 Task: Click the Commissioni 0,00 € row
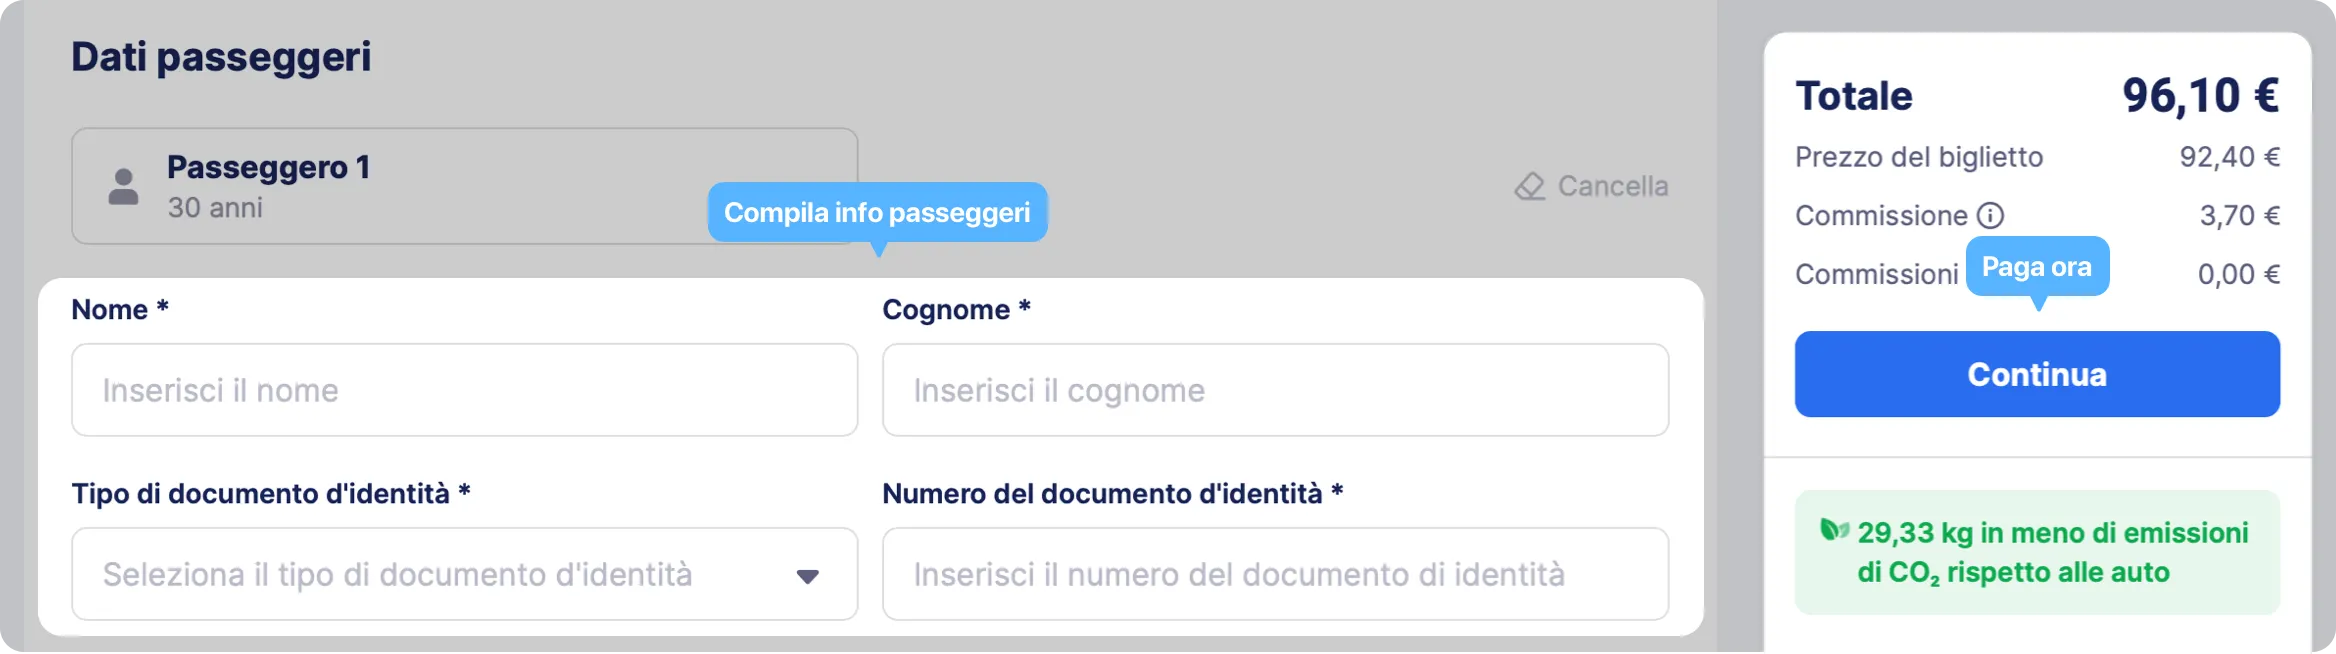2037,274
